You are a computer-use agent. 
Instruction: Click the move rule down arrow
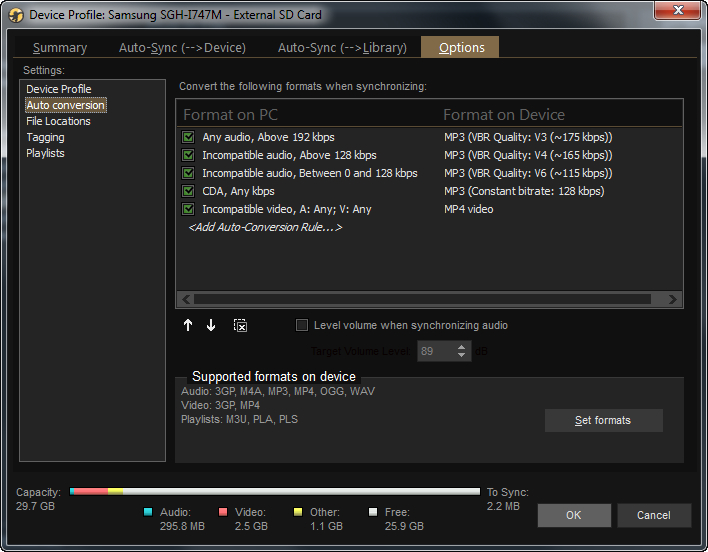coord(211,325)
